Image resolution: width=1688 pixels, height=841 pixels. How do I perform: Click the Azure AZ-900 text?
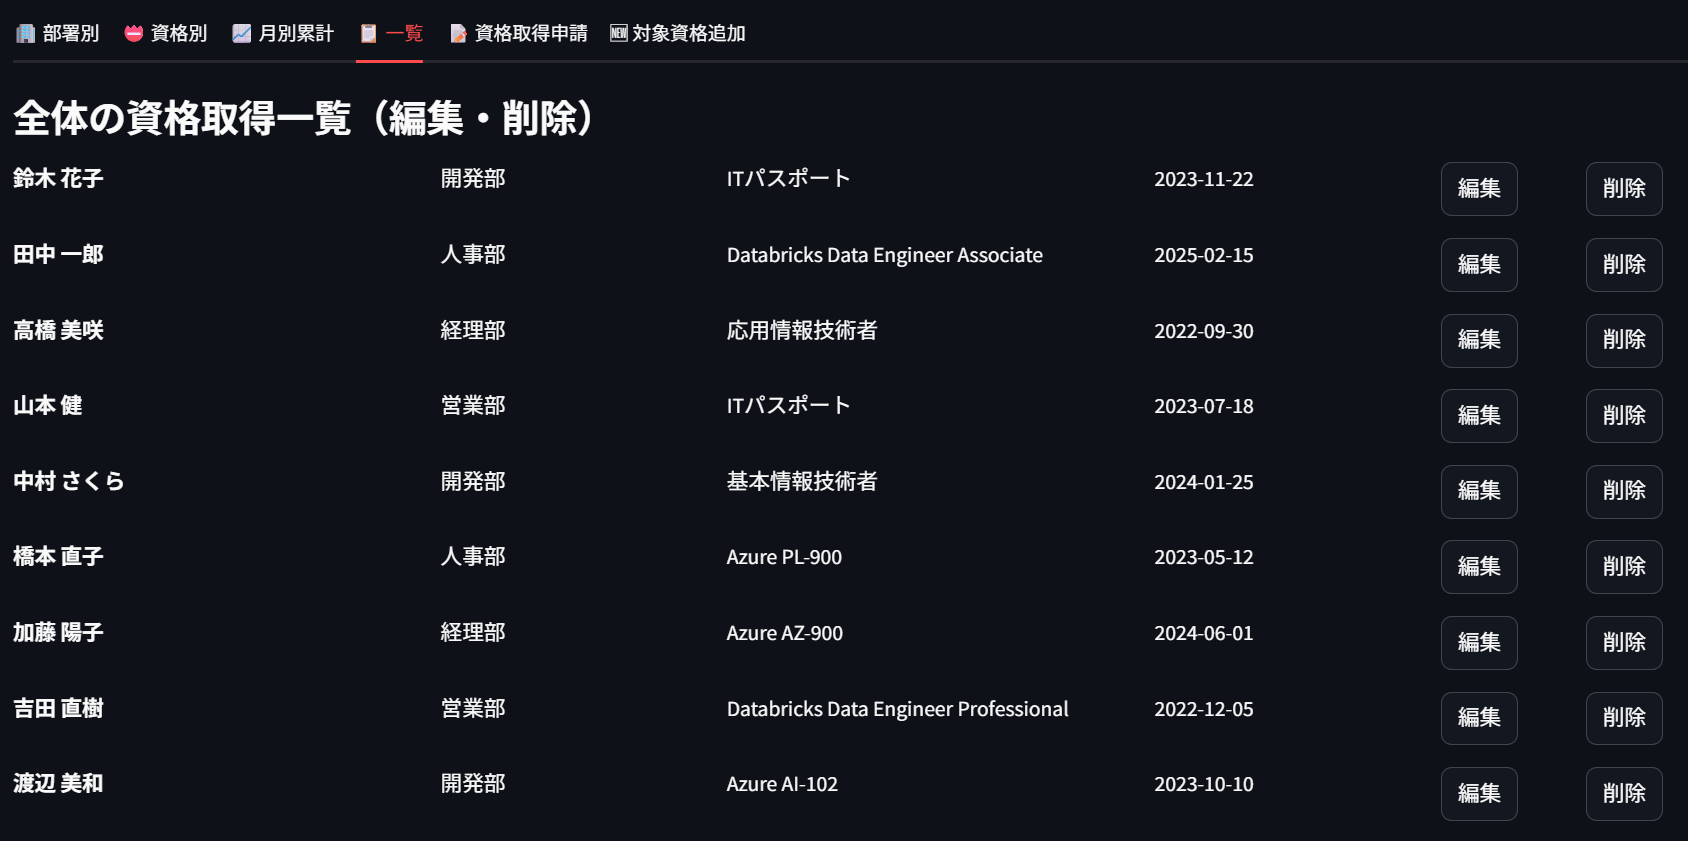[x=785, y=633]
